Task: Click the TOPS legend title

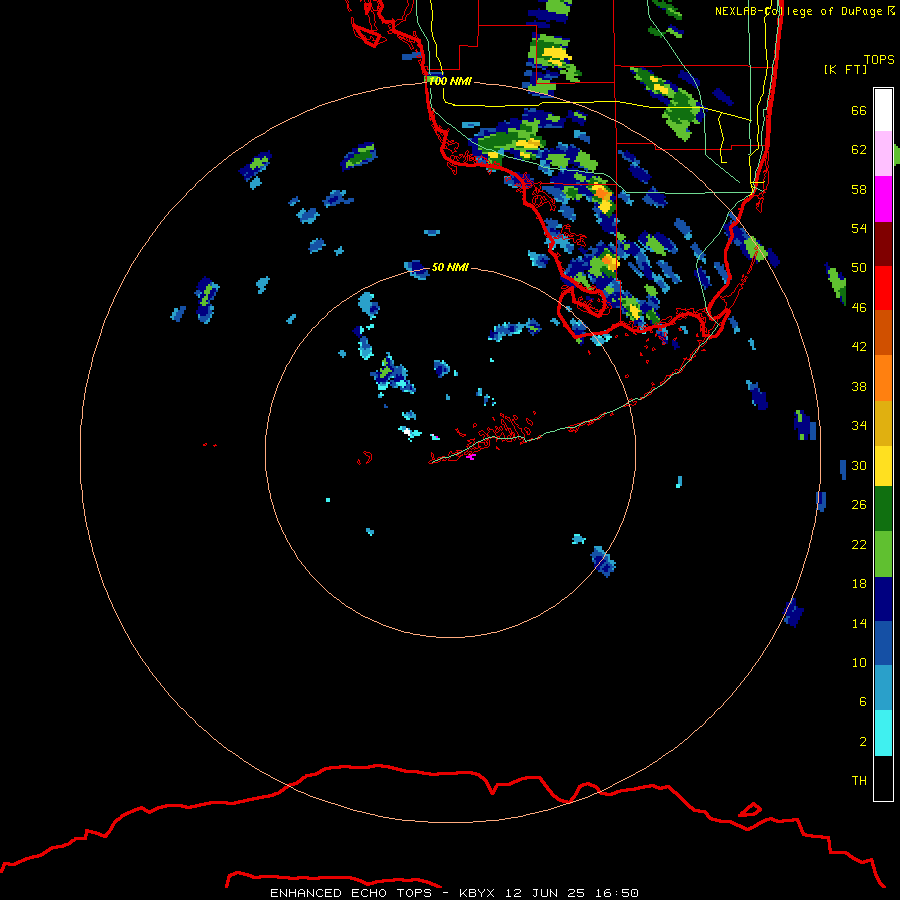Action: (879, 59)
